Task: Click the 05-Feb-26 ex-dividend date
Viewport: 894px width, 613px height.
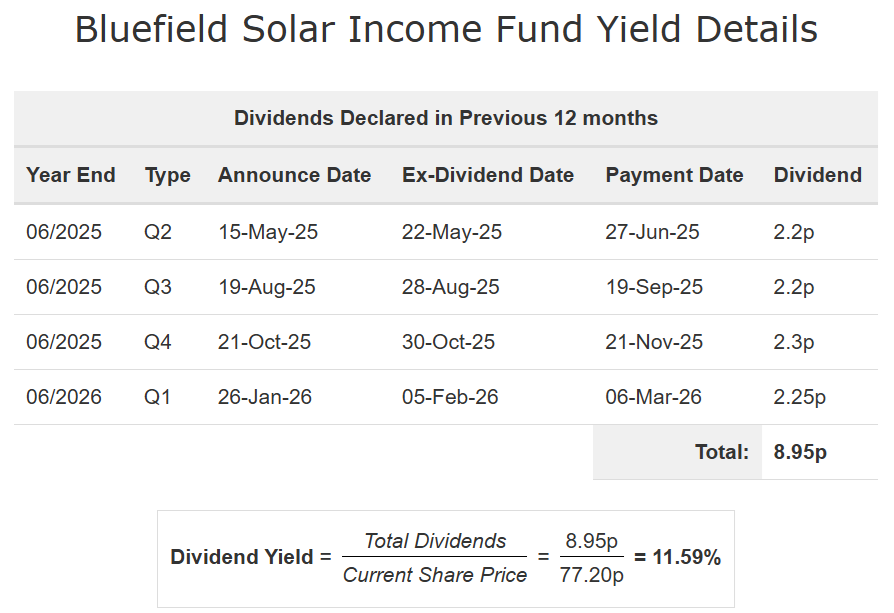Action: [x=449, y=397]
